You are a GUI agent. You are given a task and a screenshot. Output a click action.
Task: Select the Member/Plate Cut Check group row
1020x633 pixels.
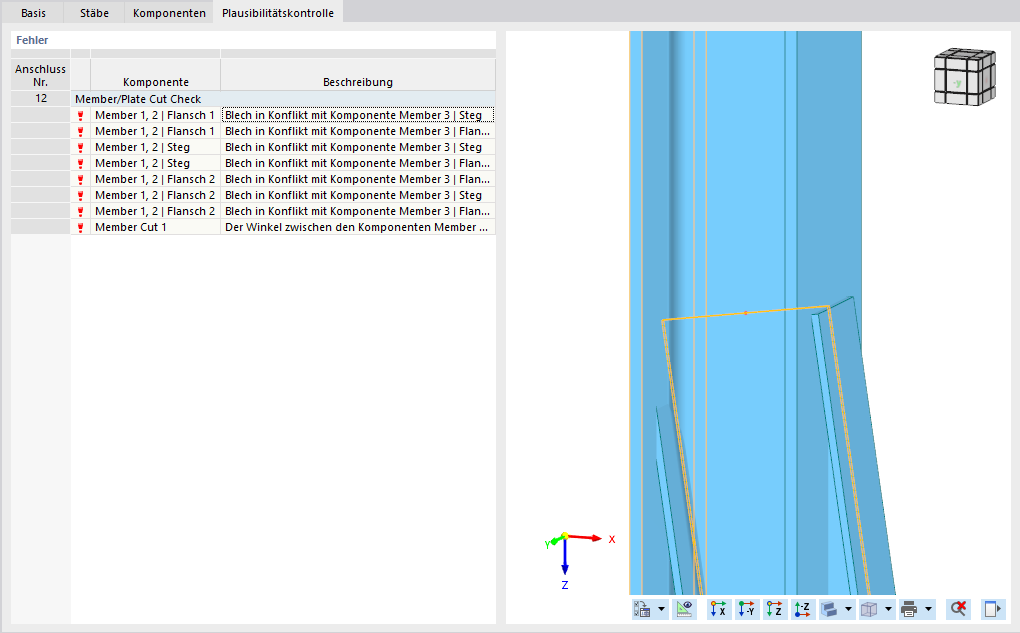pyautogui.click(x=283, y=99)
